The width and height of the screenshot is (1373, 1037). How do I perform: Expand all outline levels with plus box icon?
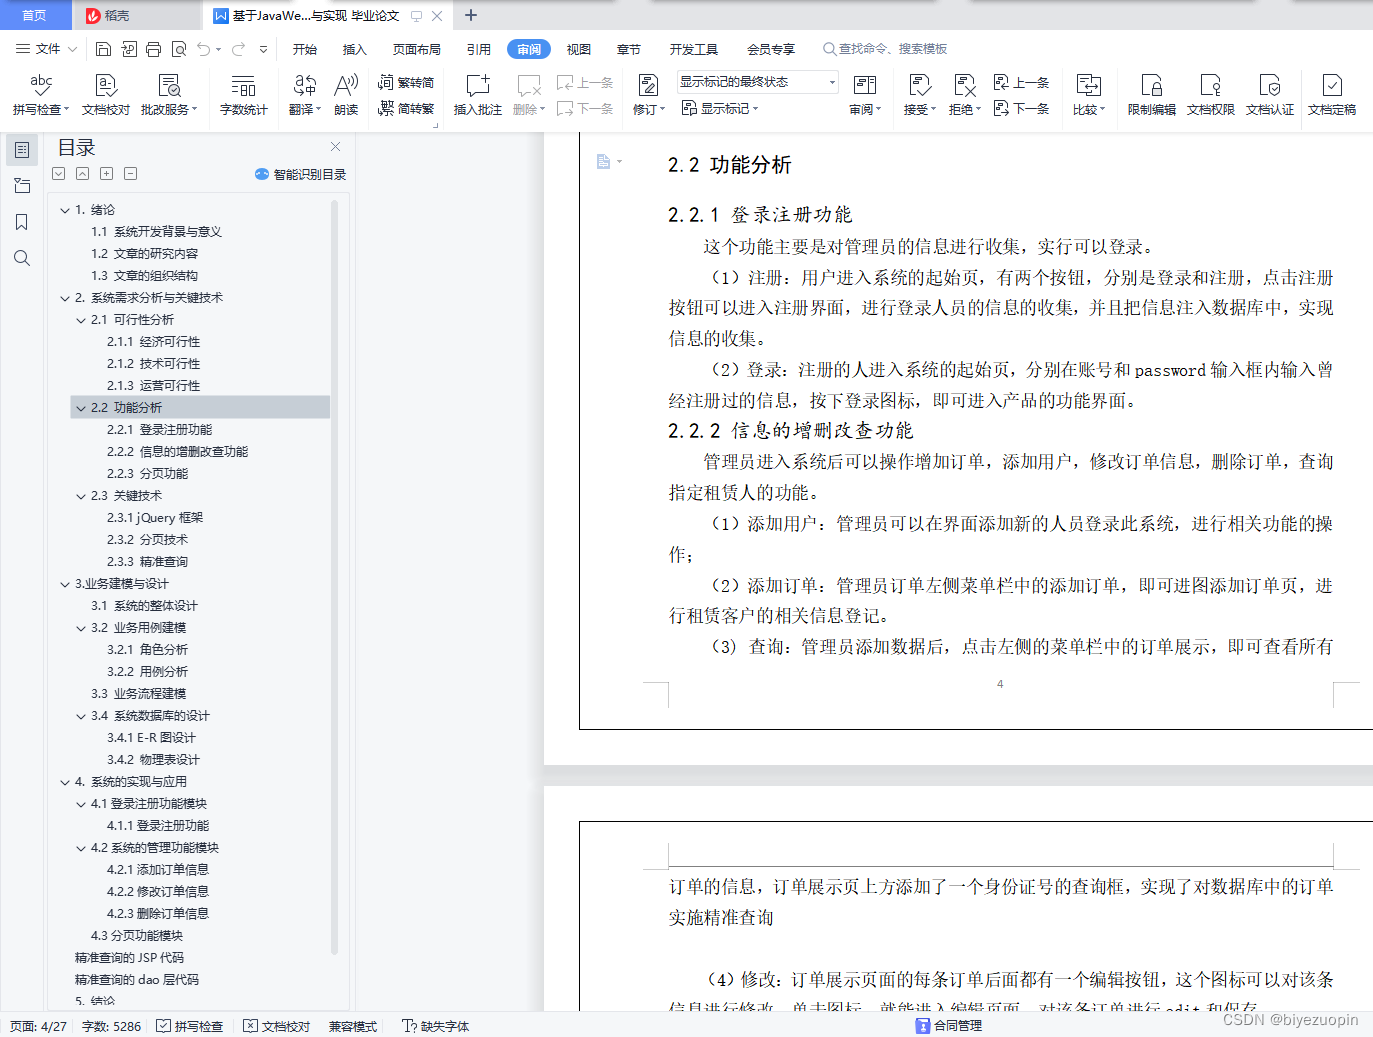[106, 174]
